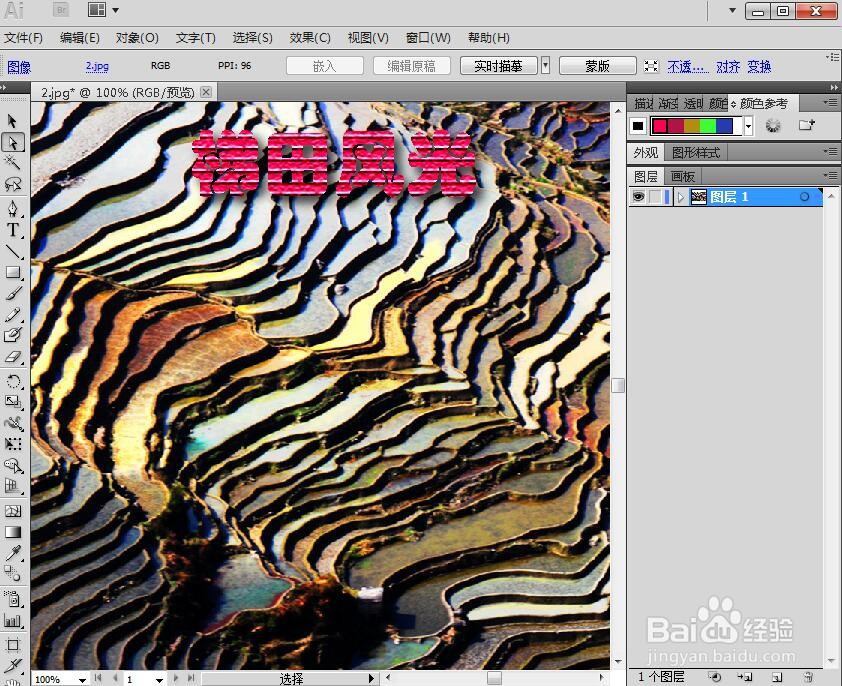
Task: Select the Free Transform tool
Action: pos(13,444)
